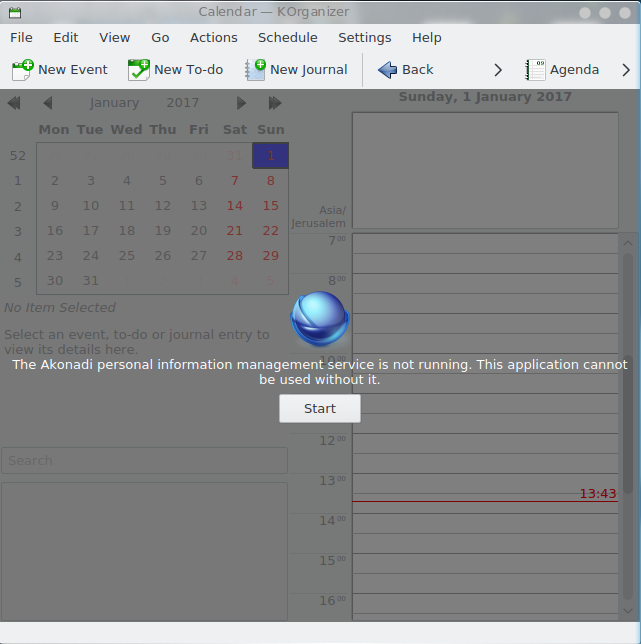Select day 31 in January's last row

pos(91,281)
